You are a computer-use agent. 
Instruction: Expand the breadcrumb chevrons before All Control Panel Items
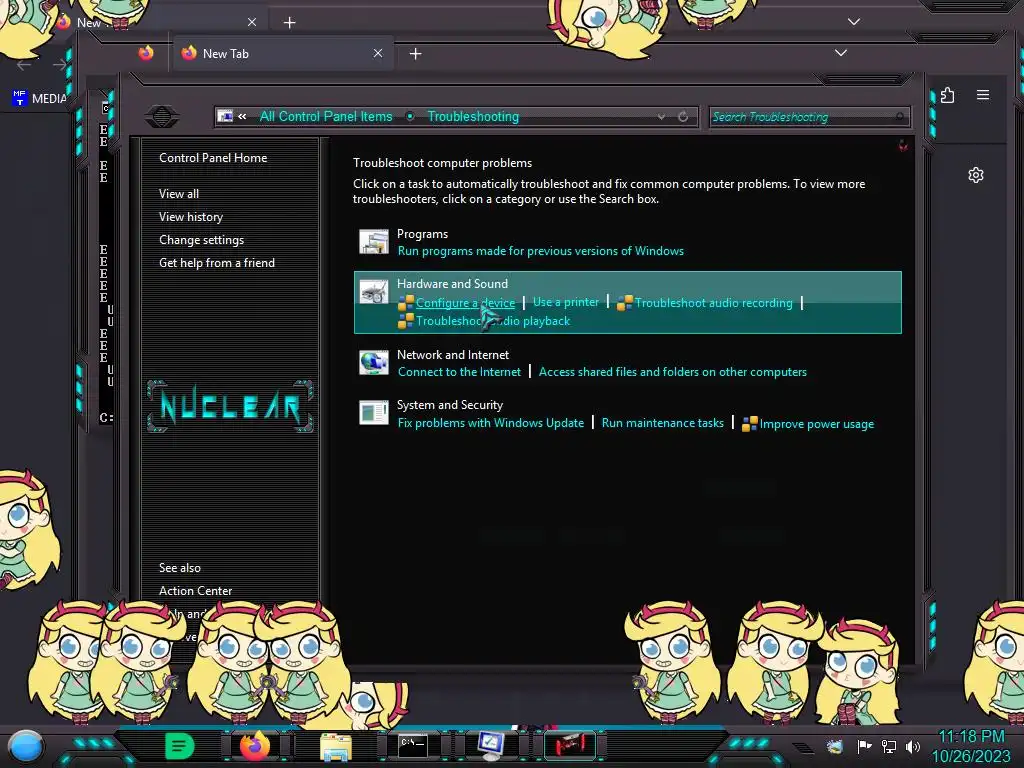tap(242, 116)
